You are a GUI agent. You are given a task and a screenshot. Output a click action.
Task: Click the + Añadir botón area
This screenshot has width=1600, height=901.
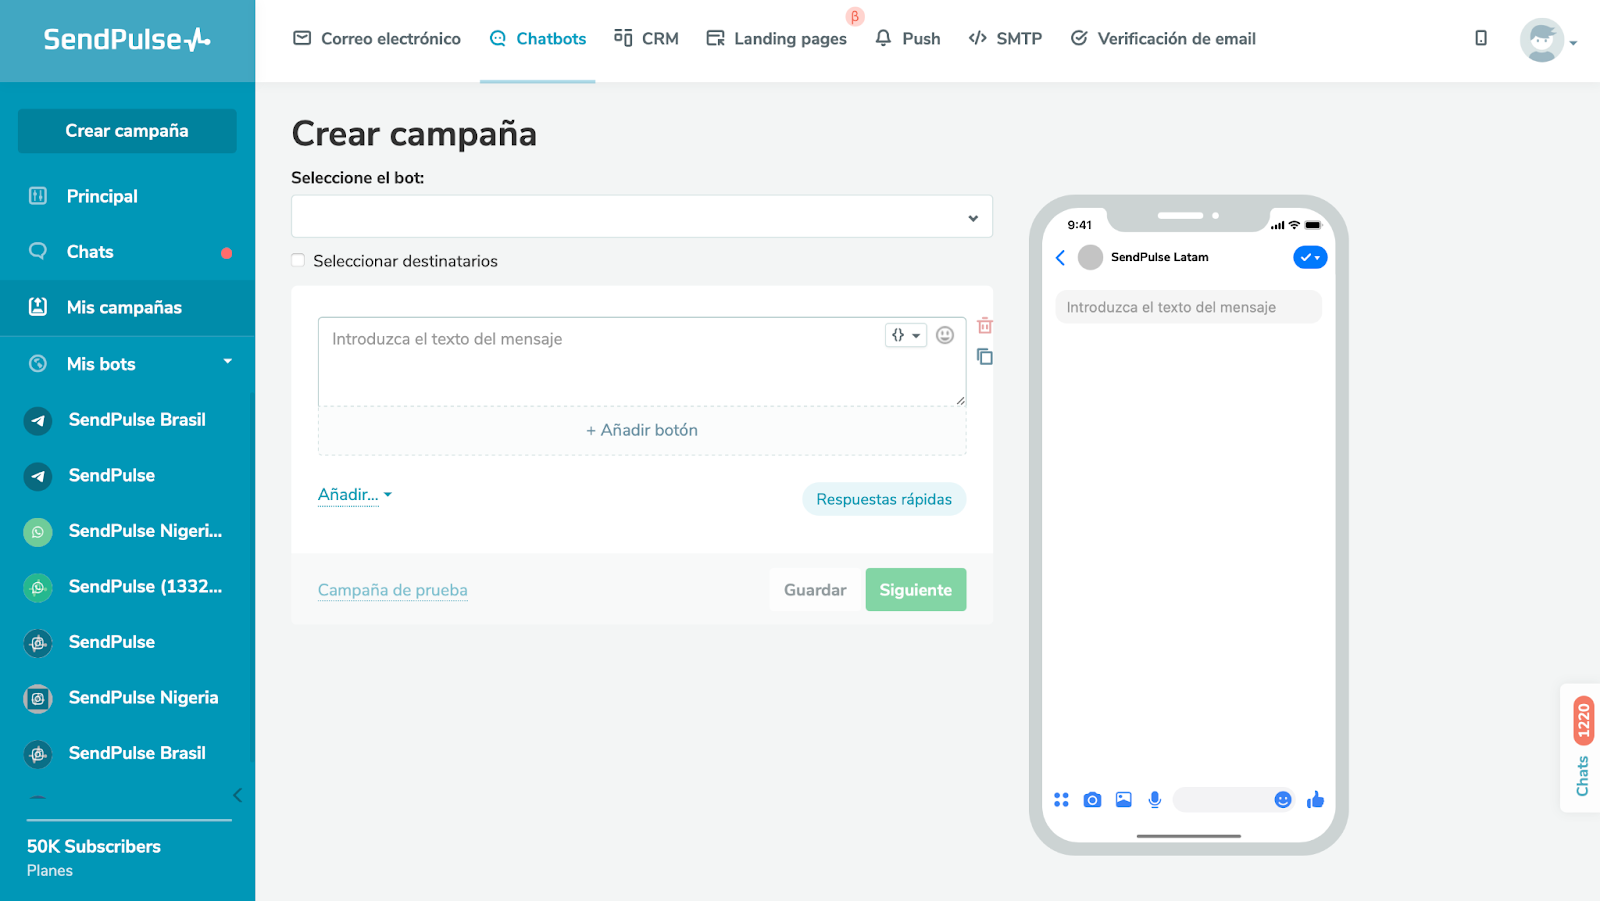pyautogui.click(x=642, y=430)
